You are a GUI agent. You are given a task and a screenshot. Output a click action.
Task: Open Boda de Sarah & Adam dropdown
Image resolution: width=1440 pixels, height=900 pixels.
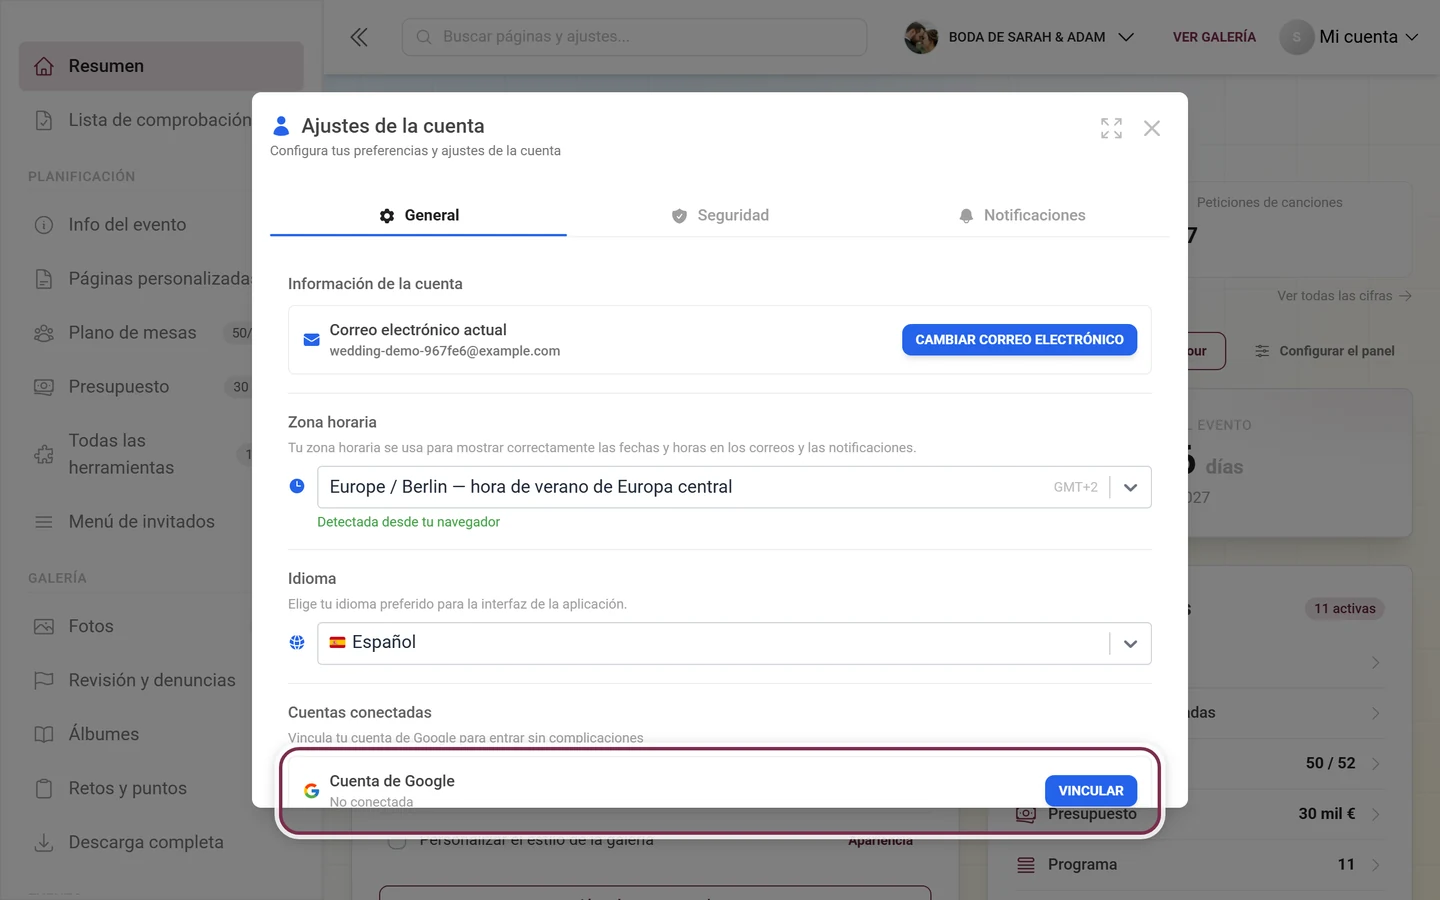1020,37
